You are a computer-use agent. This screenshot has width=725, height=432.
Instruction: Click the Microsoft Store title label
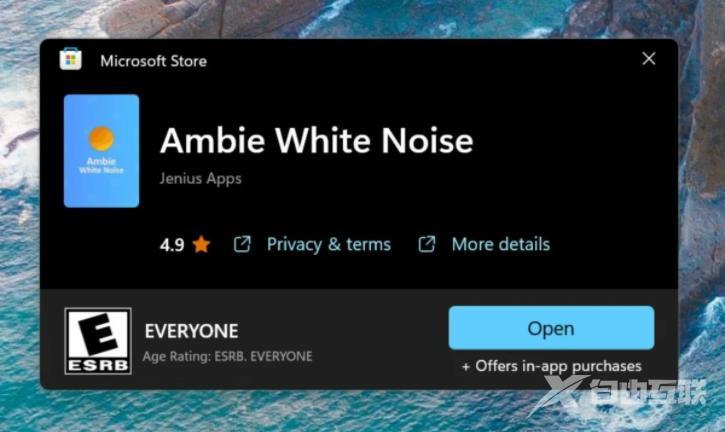click(x=154, y=61)
